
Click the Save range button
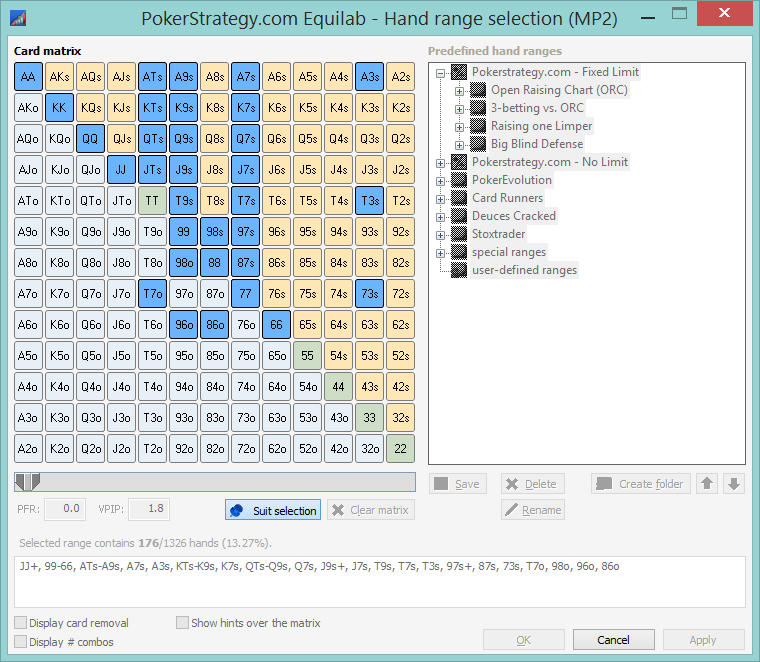tap(458, 484)
